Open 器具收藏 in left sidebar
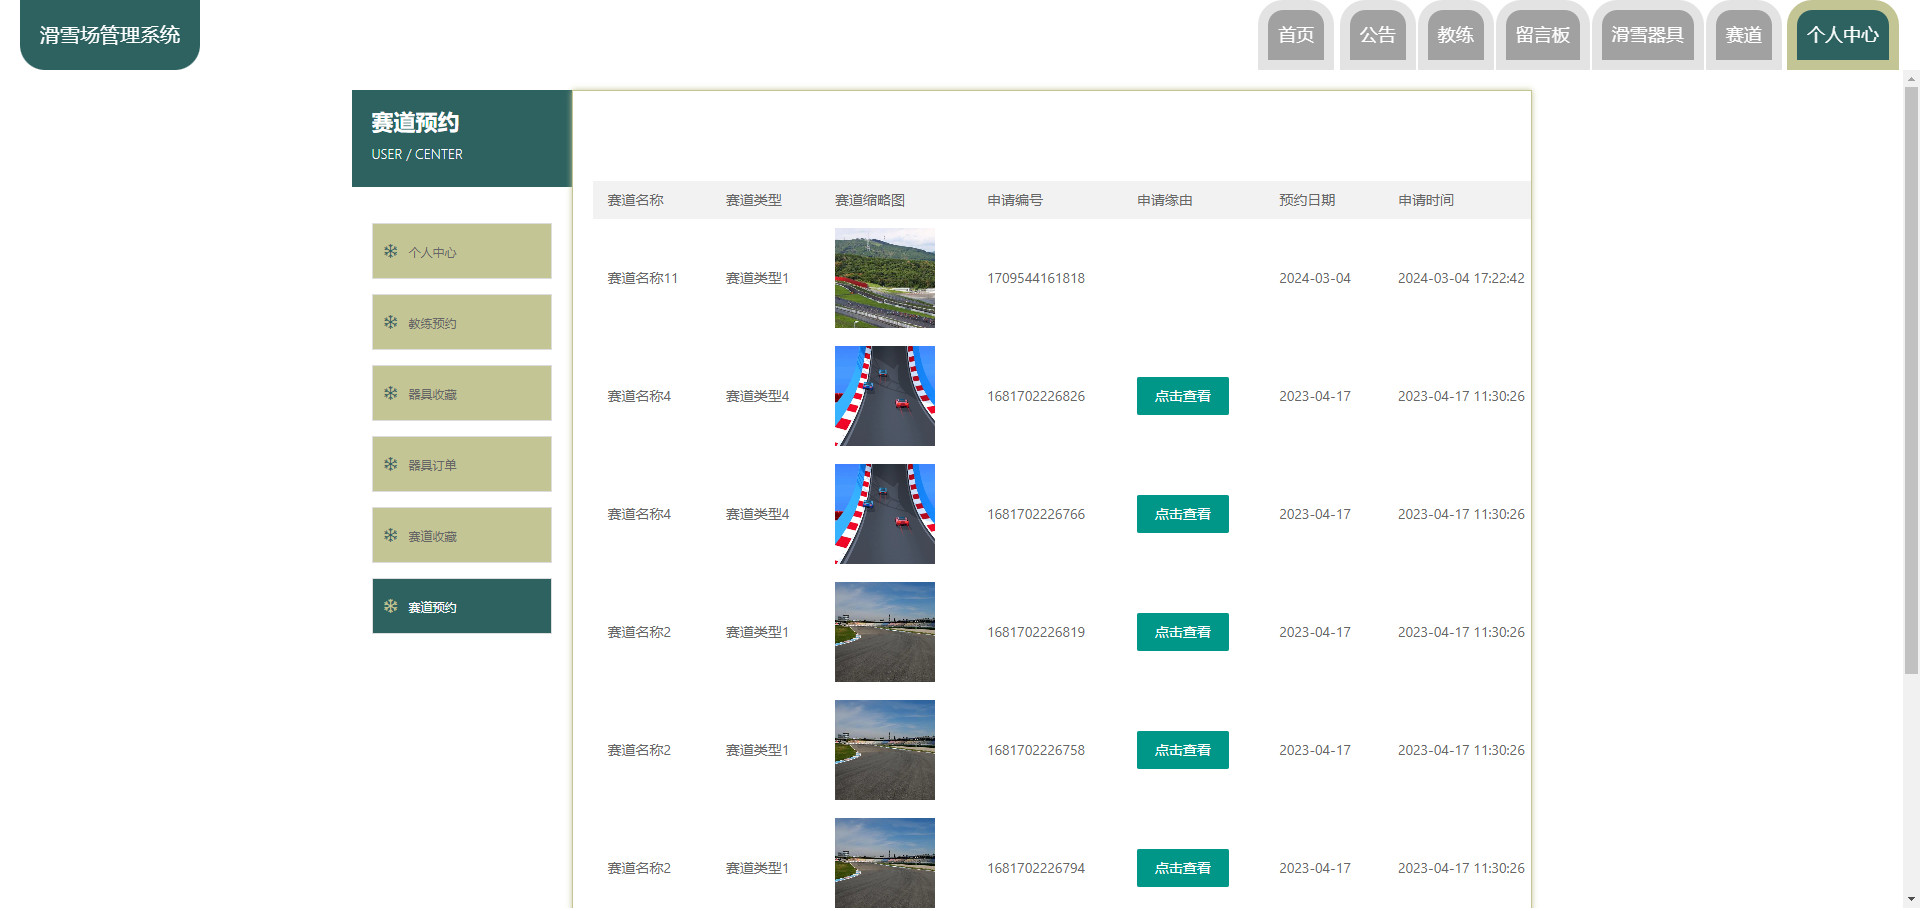1920x911 pixels. coord(462,393)
